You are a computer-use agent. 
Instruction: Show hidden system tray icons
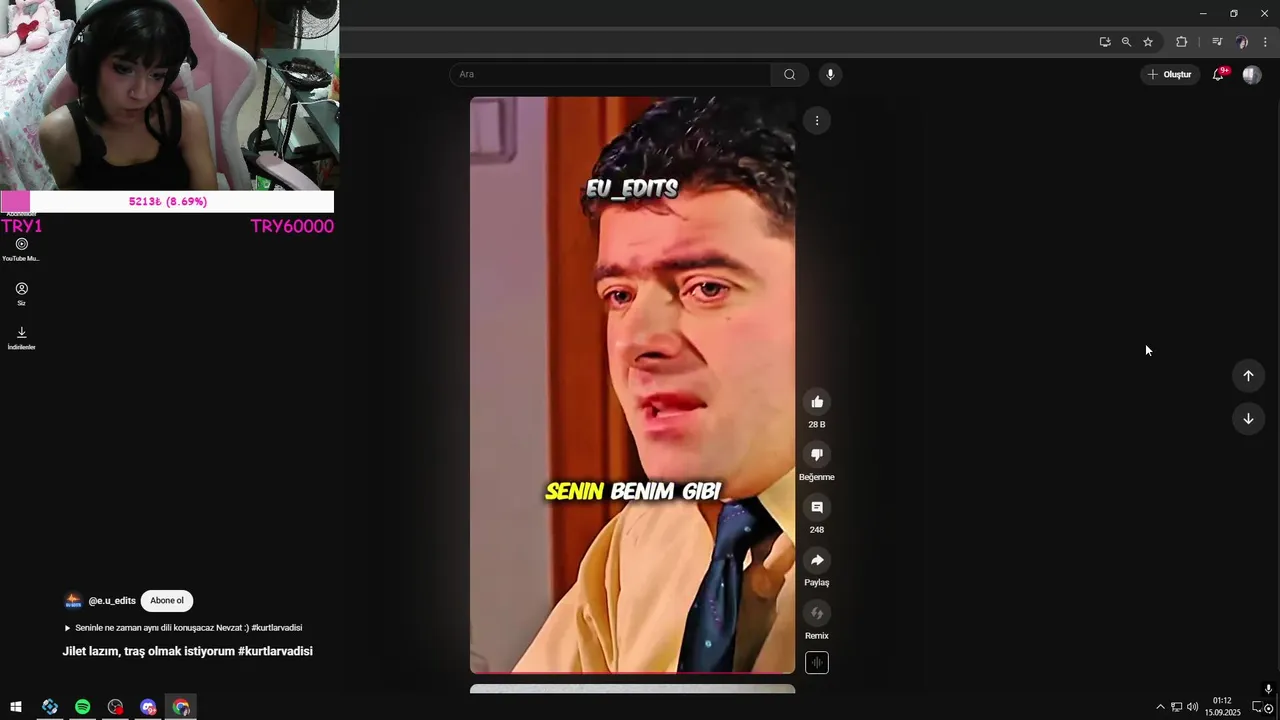[x=1160, y=707]
